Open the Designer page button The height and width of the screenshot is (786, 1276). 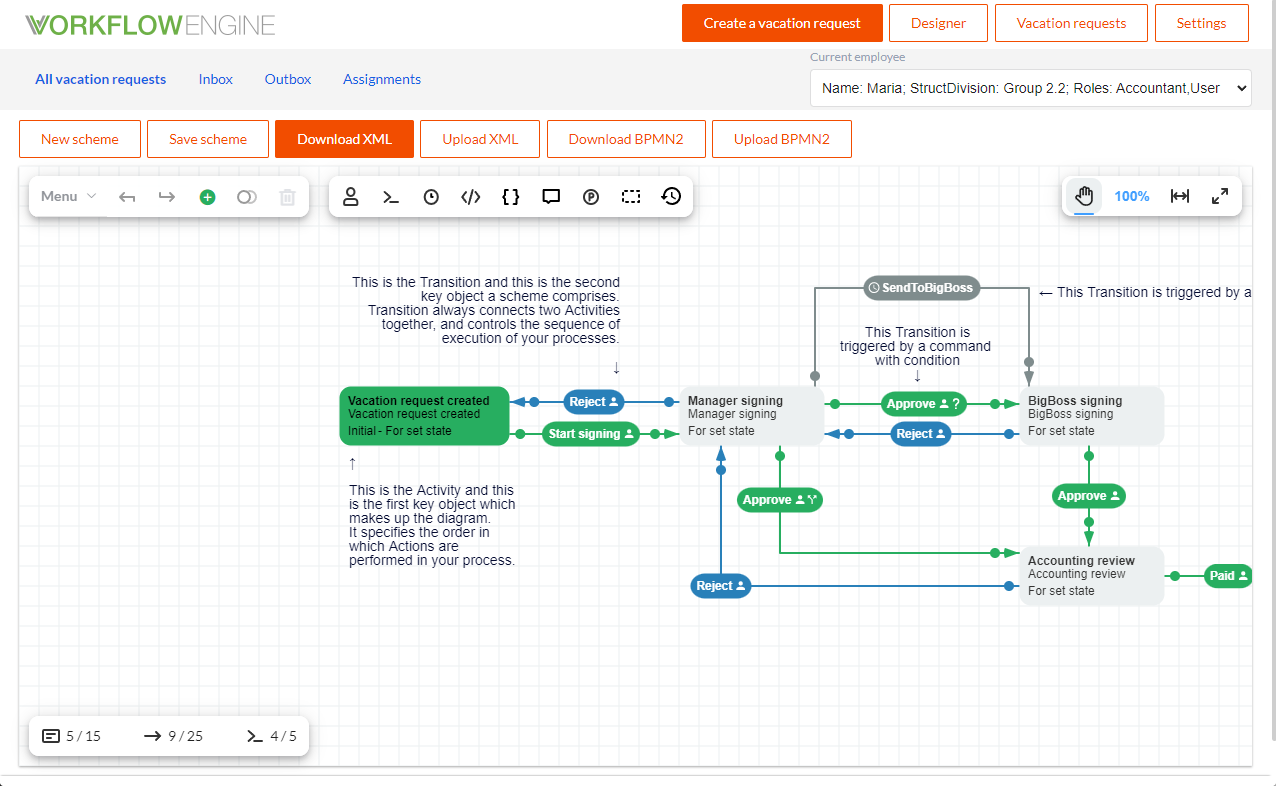click(938, 23)
